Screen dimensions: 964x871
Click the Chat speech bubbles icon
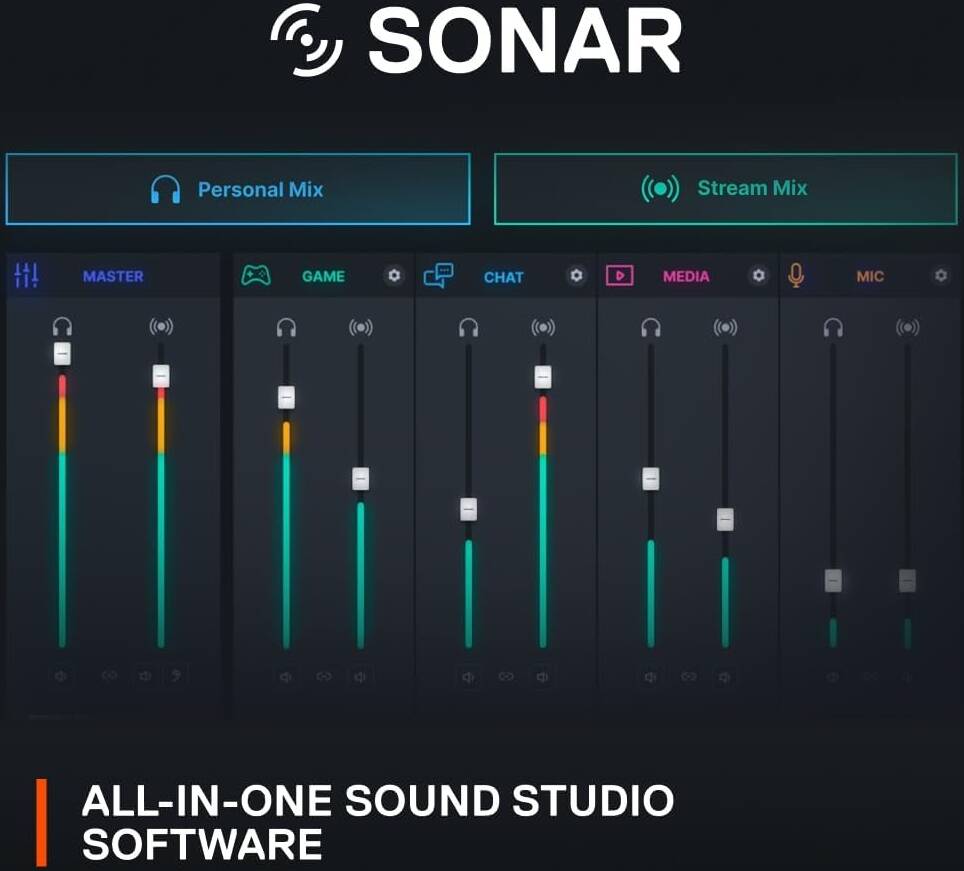pos(438,275)
